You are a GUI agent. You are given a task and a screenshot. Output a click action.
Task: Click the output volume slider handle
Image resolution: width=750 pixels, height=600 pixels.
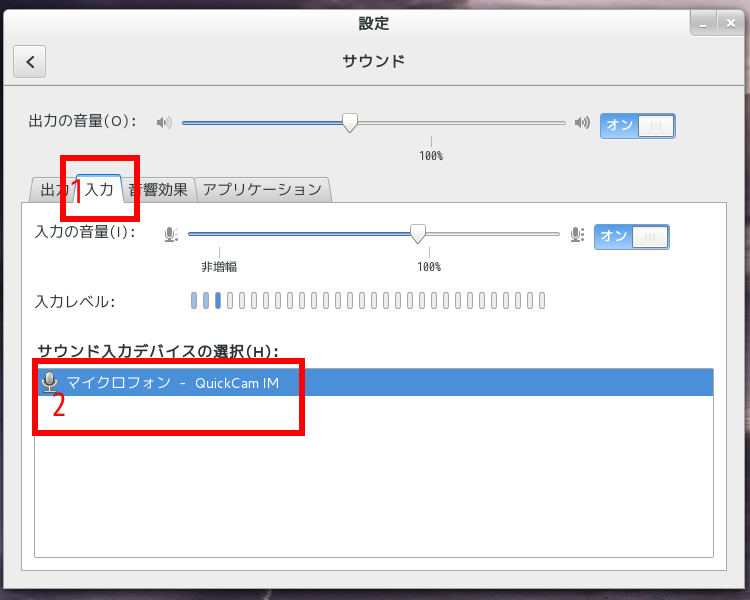(x=349, y=122)
